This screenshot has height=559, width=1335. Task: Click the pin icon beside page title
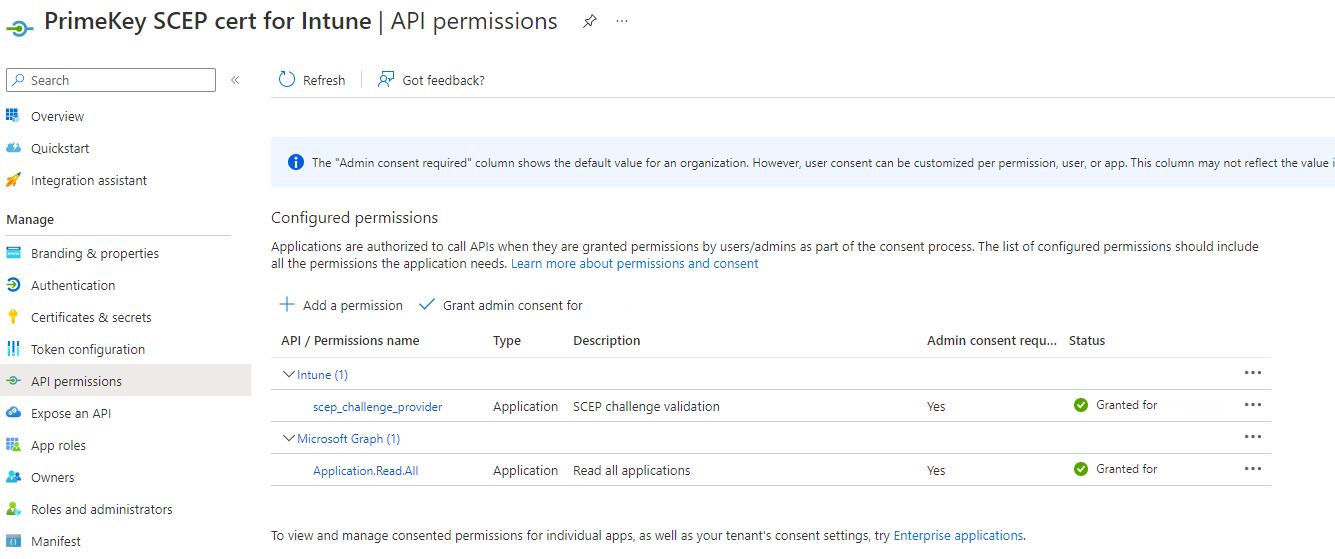click(x=590, y=22)
